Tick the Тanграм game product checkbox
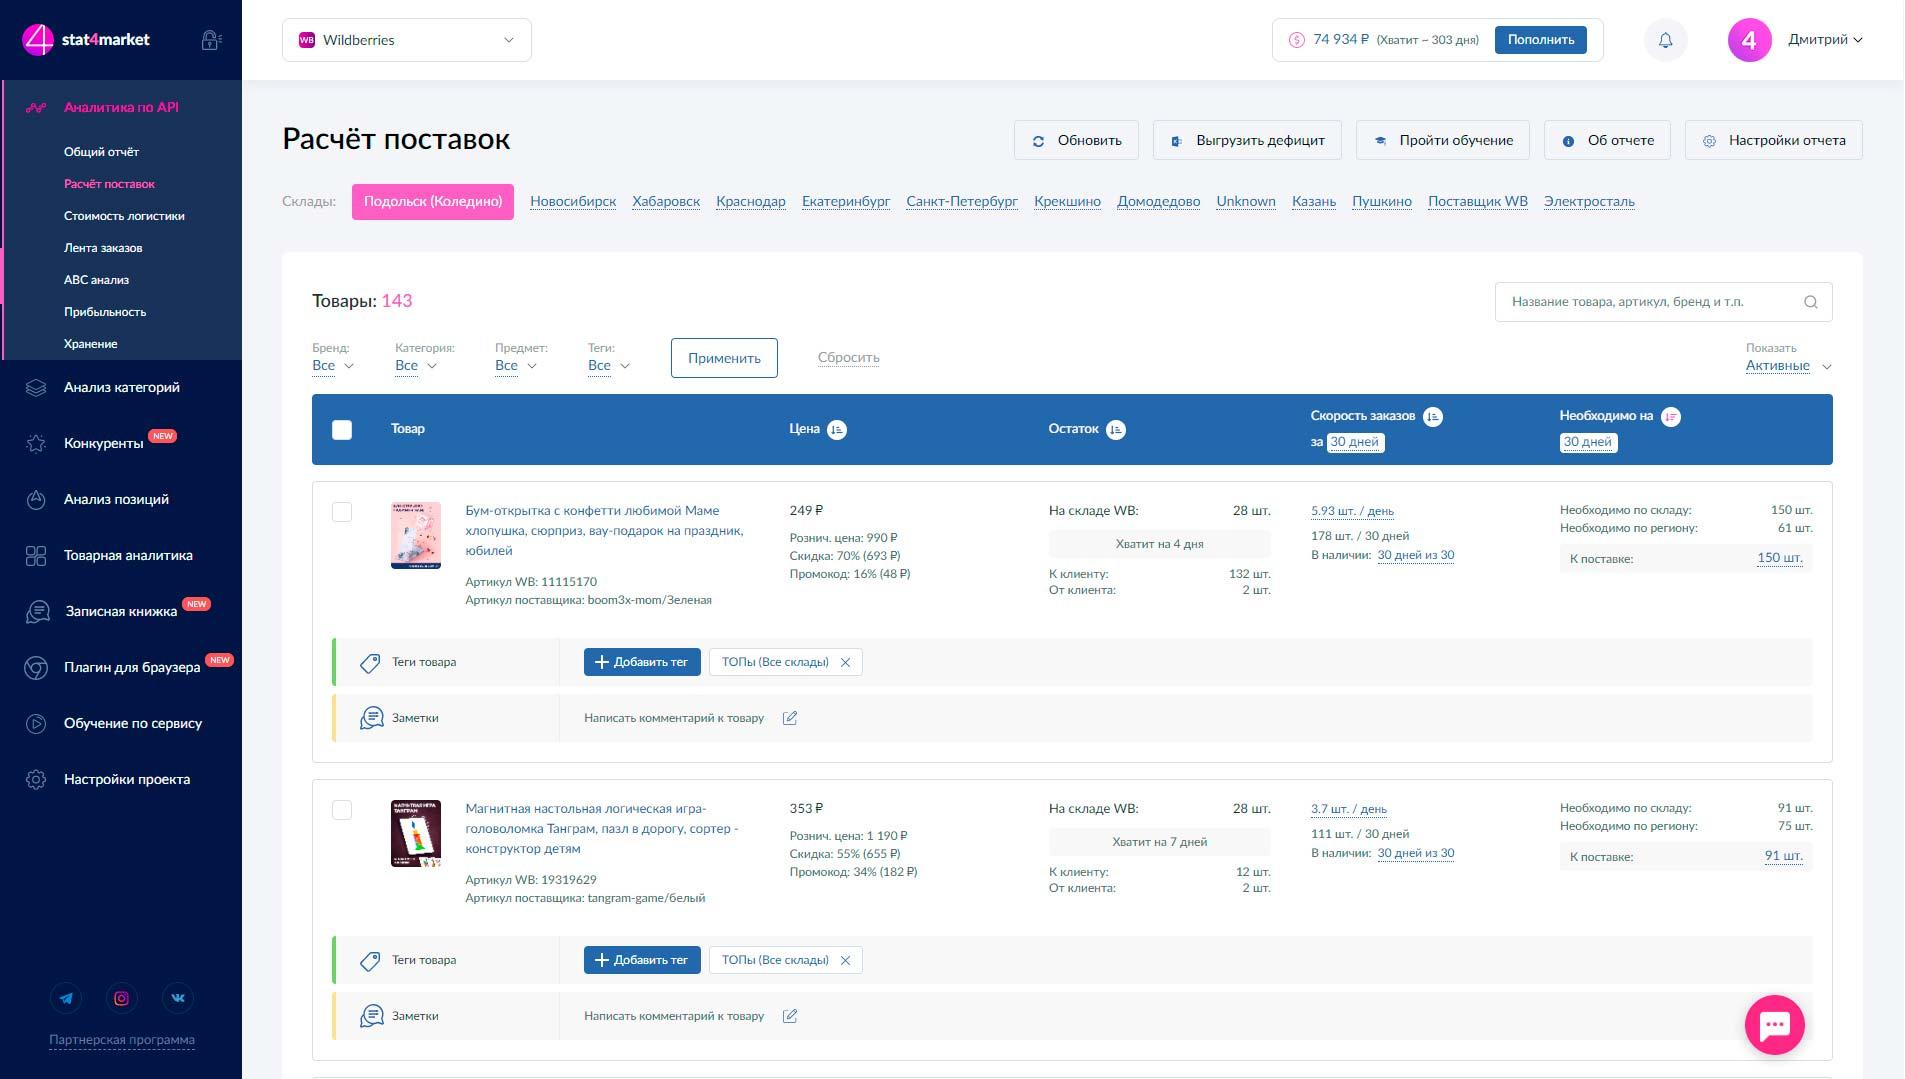The width and height of the screenshot is (1905, 1079). (x=342, y=810)
